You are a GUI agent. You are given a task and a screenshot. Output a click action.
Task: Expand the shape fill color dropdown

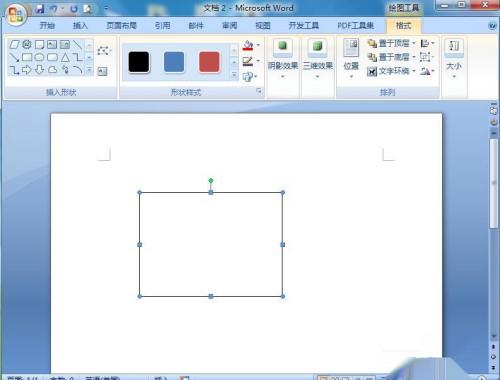(258, 45)
